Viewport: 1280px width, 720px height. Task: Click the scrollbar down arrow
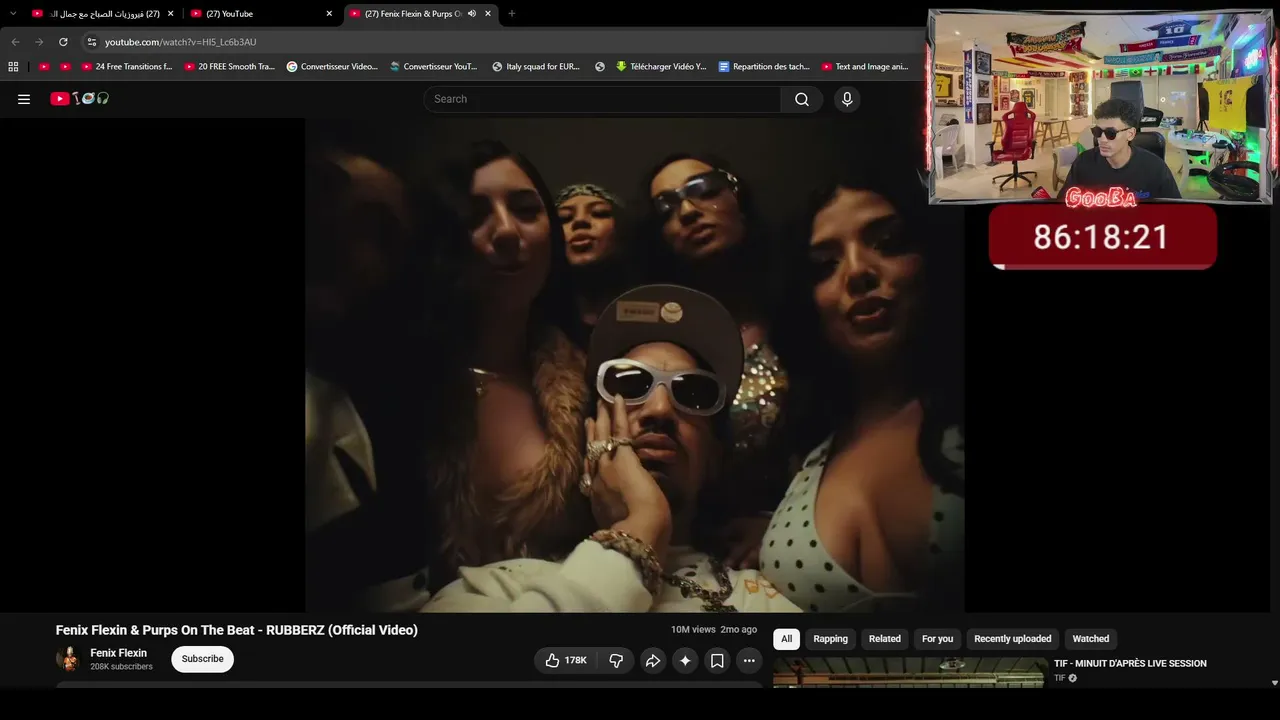pyautogui.click(x=1274, y=683)
